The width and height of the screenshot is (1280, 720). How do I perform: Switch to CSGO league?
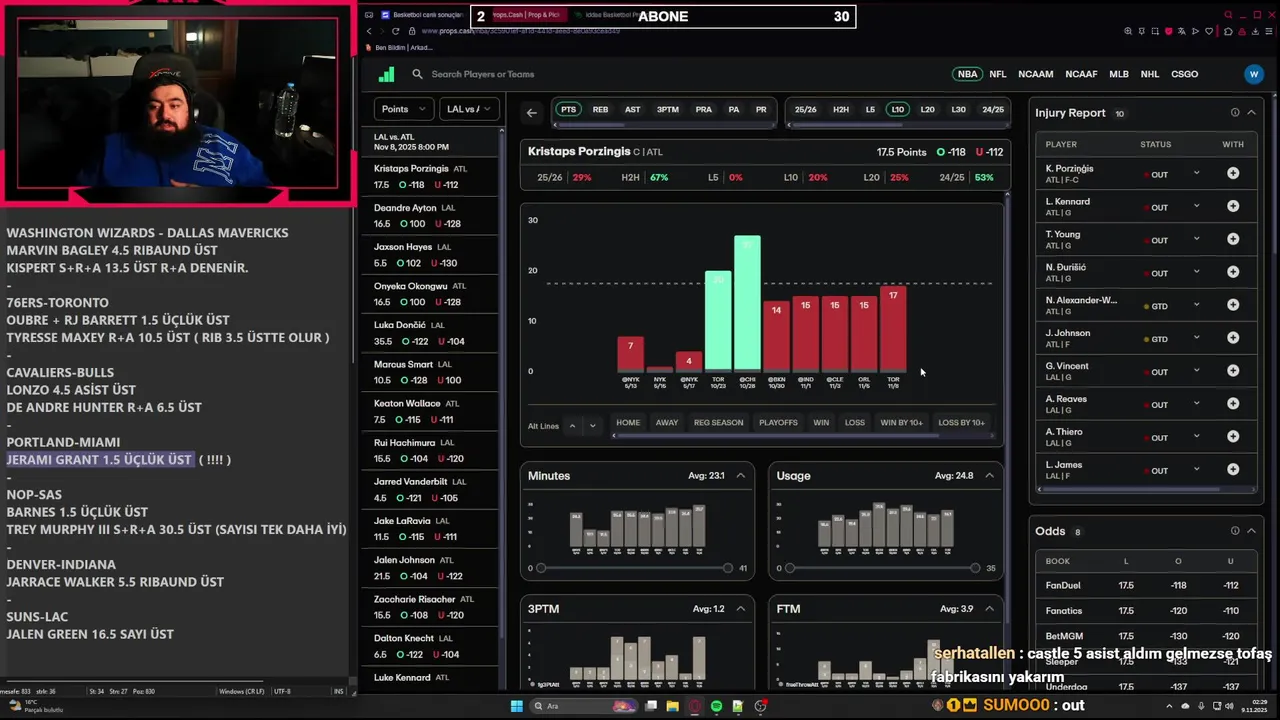point(1184,74)
